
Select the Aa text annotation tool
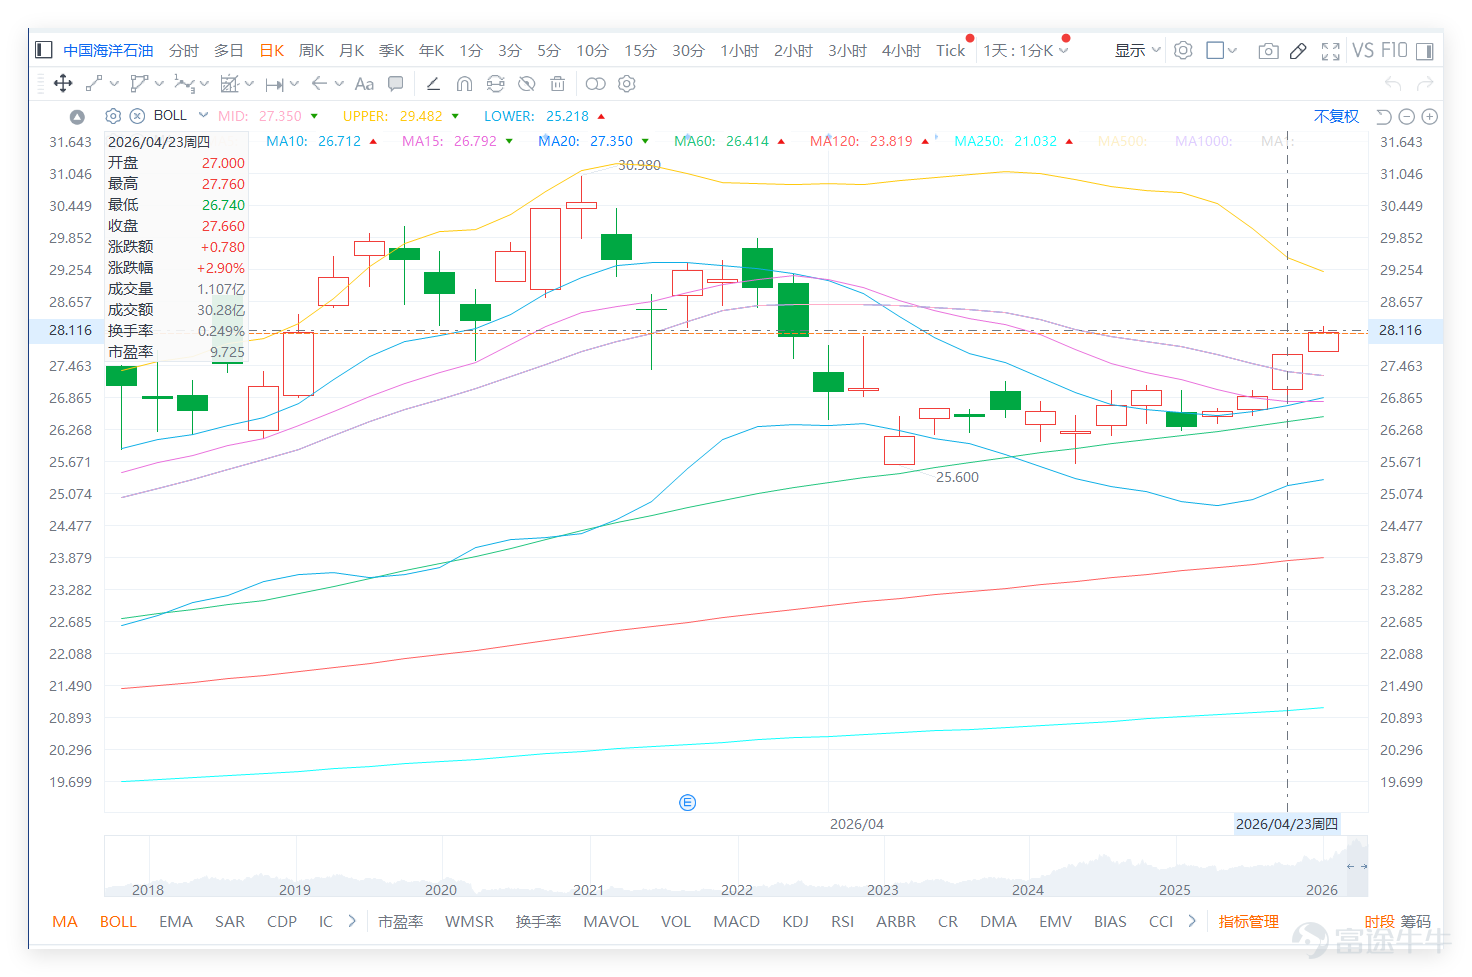point(364,84)
